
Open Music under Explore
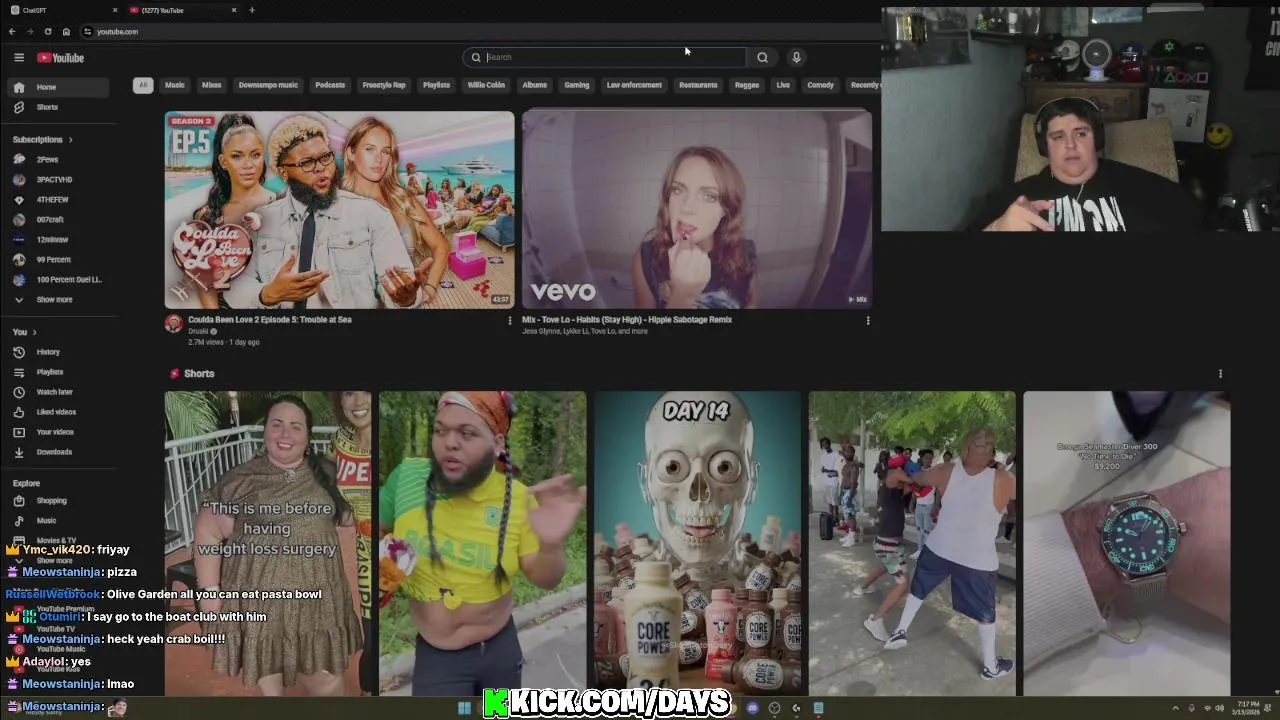(x=60, y=520)
